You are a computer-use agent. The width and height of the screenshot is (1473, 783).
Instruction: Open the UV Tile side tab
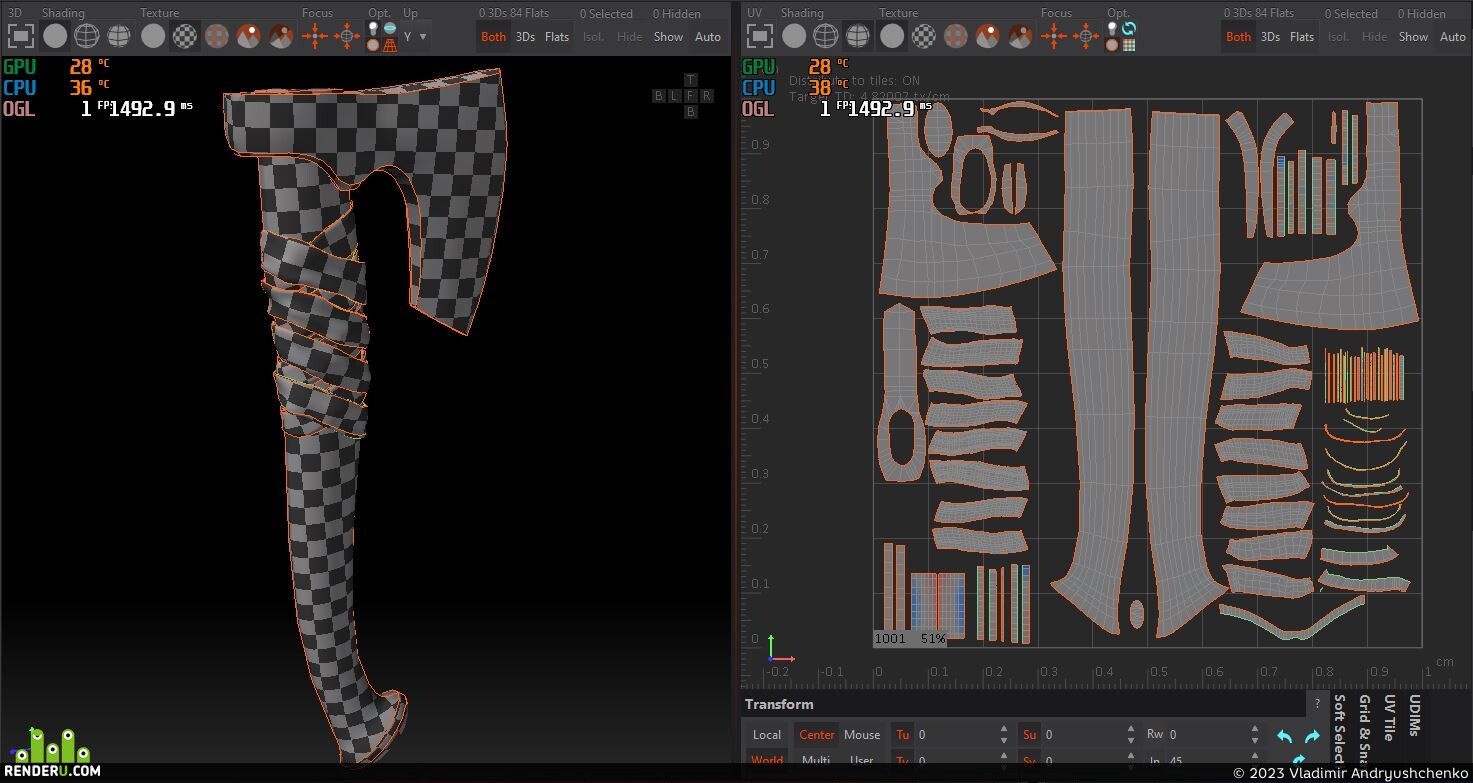(1390, 718)
